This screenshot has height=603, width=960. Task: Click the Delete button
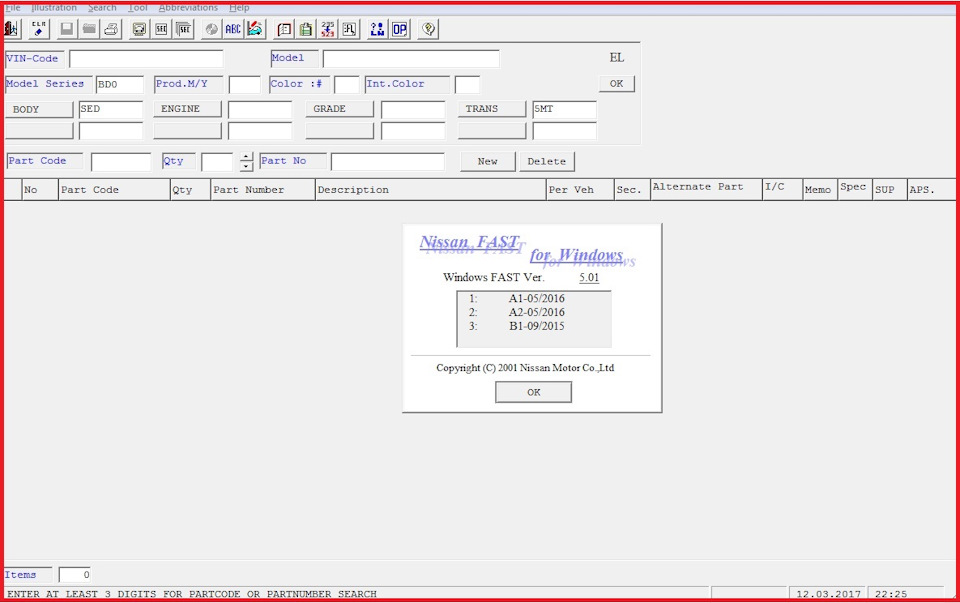[547, 162]
